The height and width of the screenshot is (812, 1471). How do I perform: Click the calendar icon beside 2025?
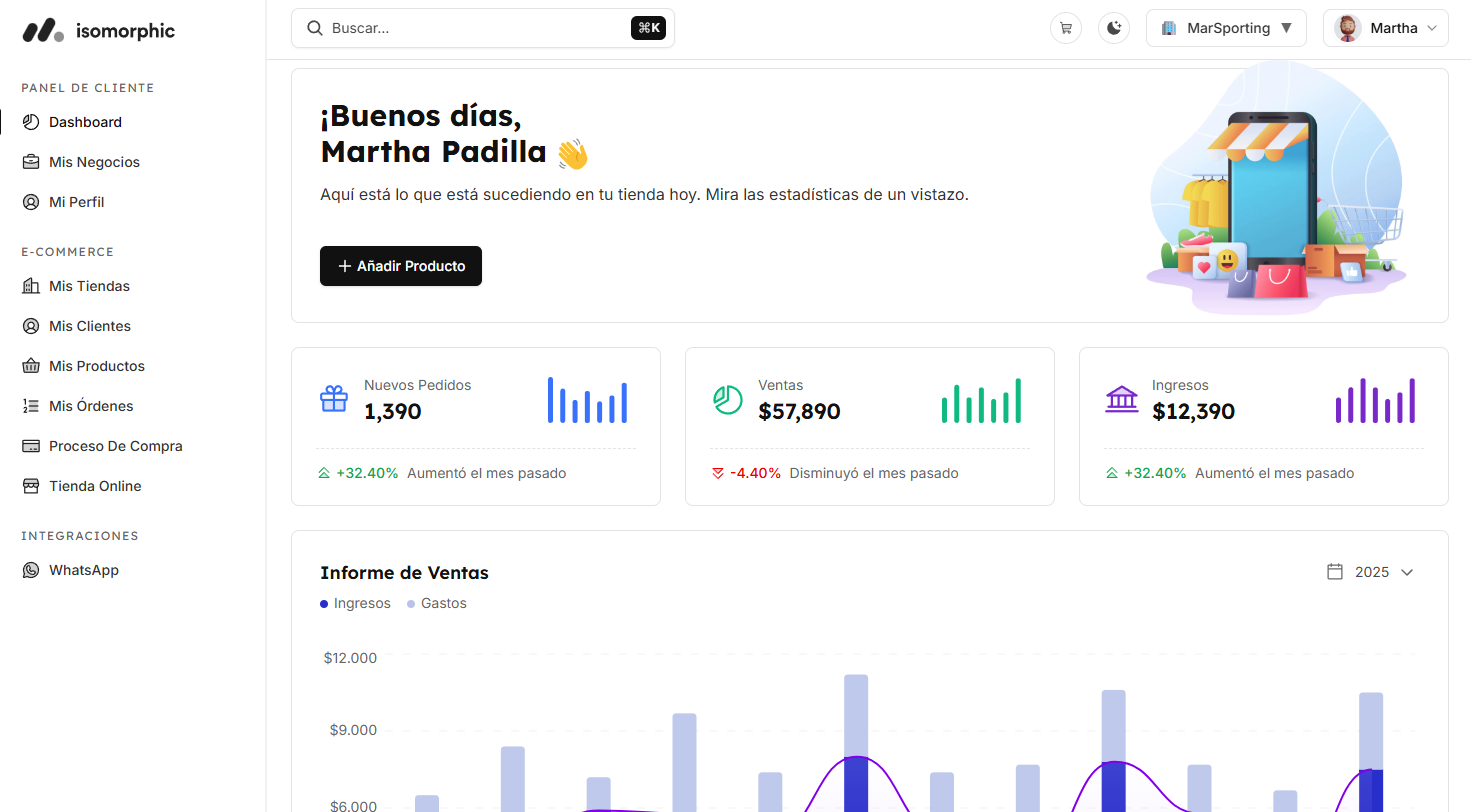click(1335, 572)
